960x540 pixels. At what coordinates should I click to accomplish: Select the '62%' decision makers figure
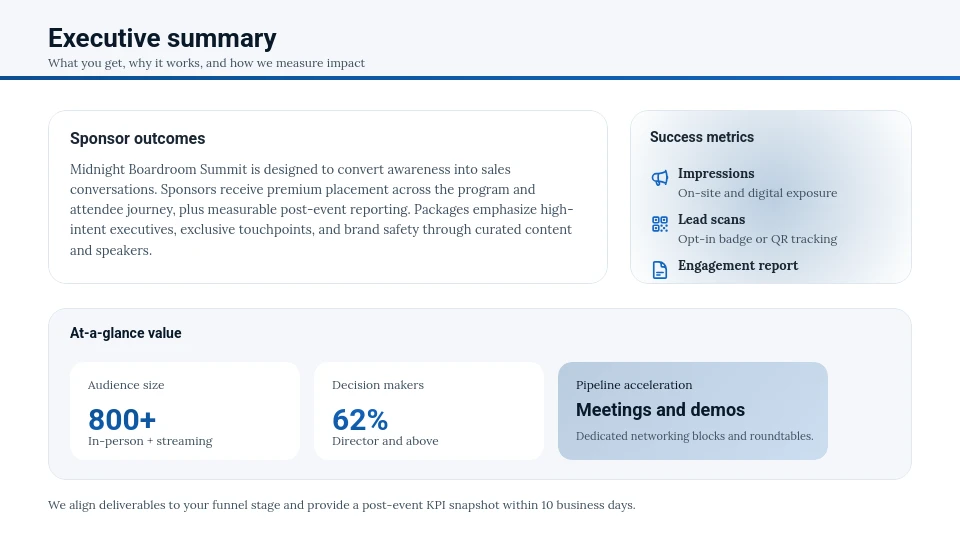pos(360,419)
